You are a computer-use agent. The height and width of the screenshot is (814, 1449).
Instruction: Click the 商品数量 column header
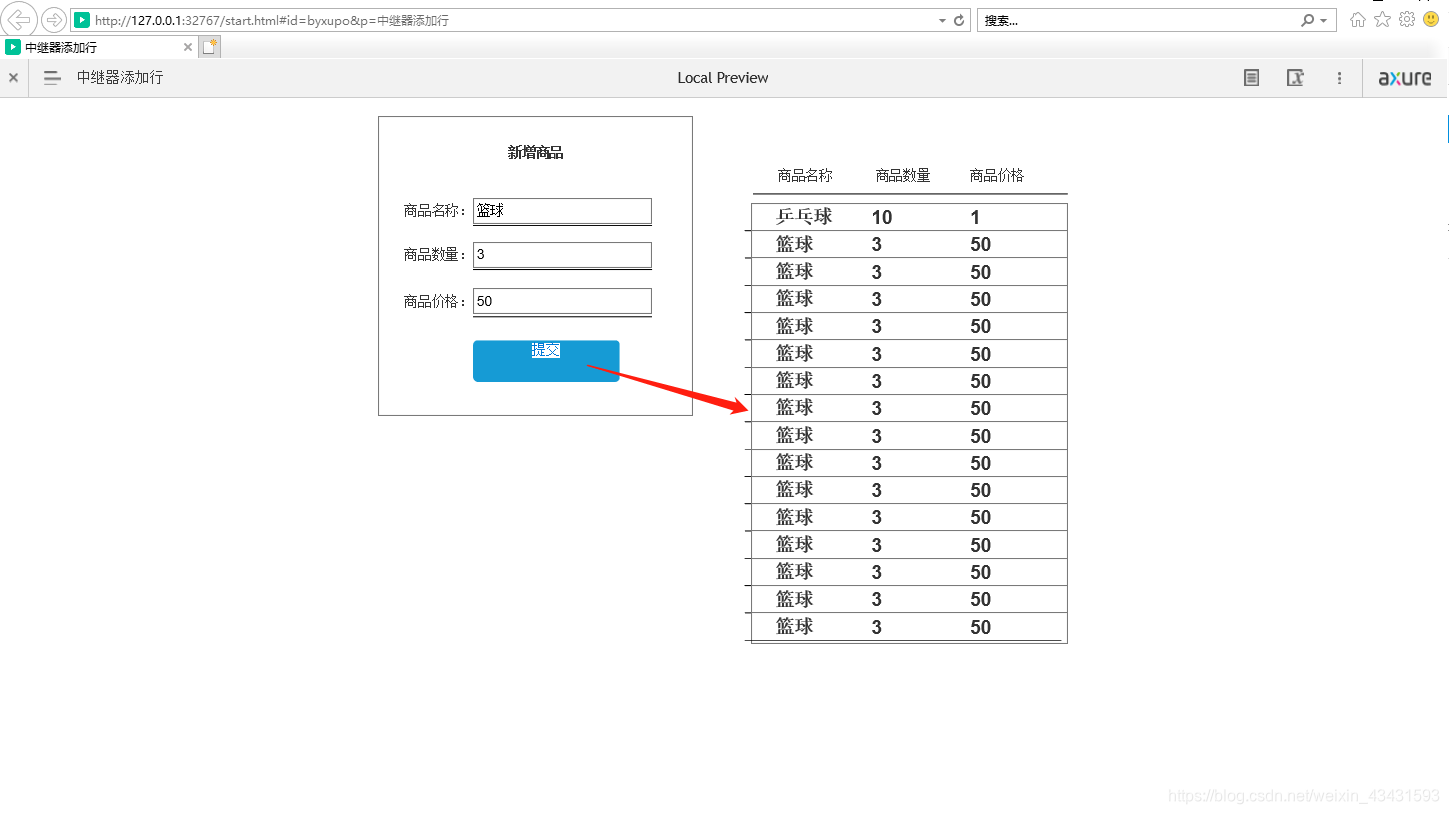[903, 176]
